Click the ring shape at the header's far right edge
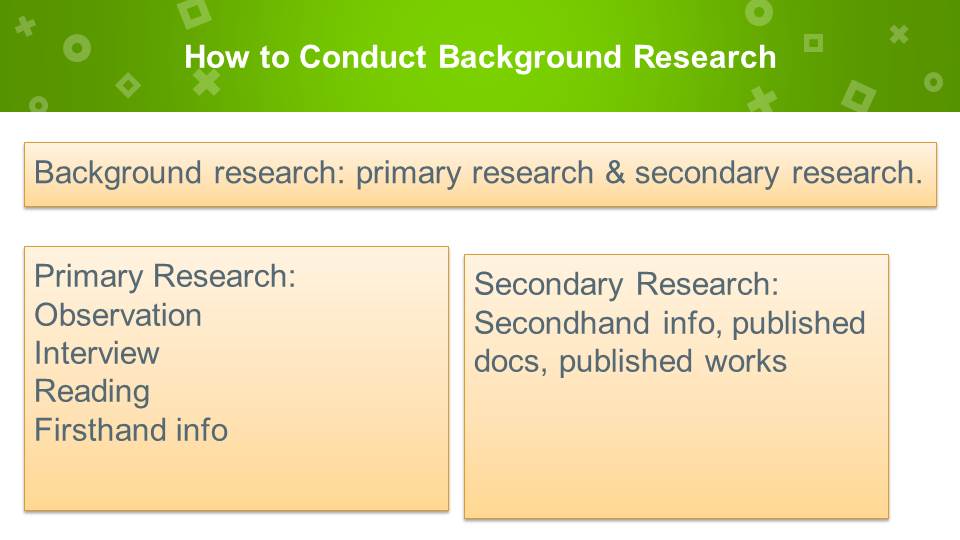 pos(933,81)
